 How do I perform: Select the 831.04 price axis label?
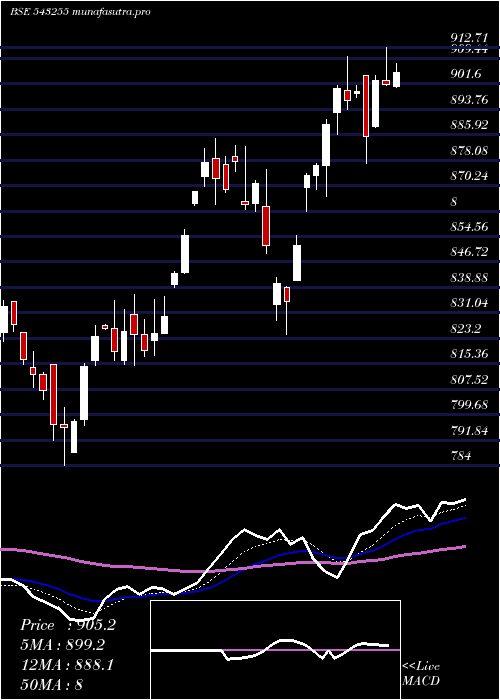coord(469,304)
